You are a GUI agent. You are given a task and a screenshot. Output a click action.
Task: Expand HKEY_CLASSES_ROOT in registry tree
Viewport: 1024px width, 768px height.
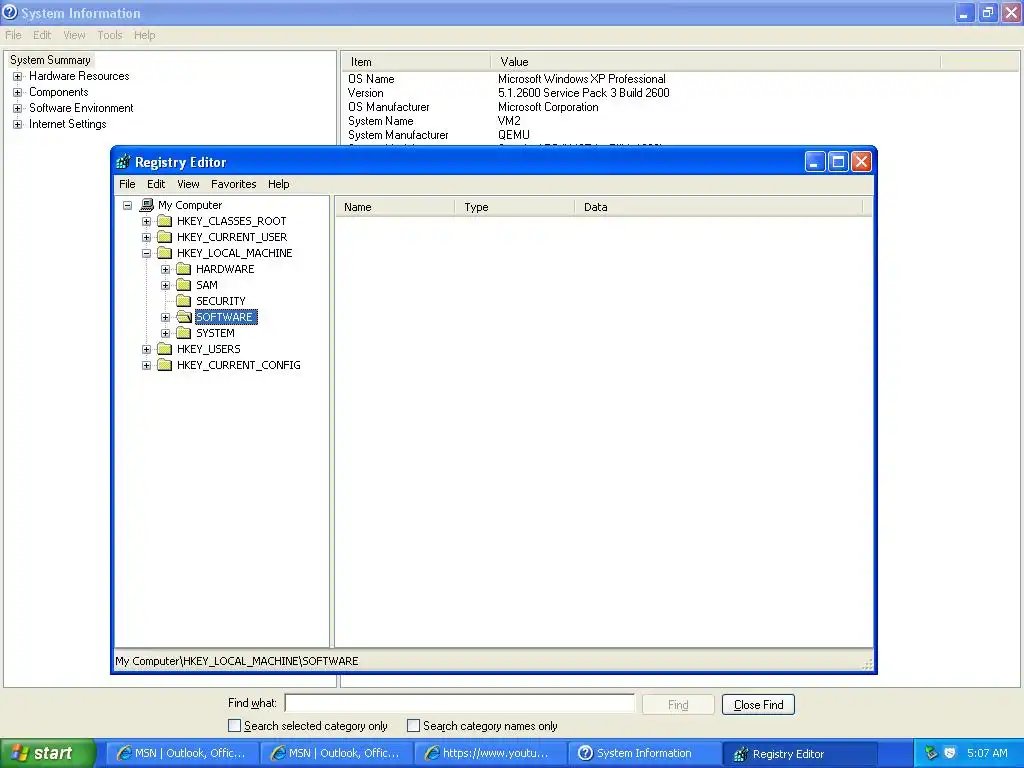pos(146,221)
